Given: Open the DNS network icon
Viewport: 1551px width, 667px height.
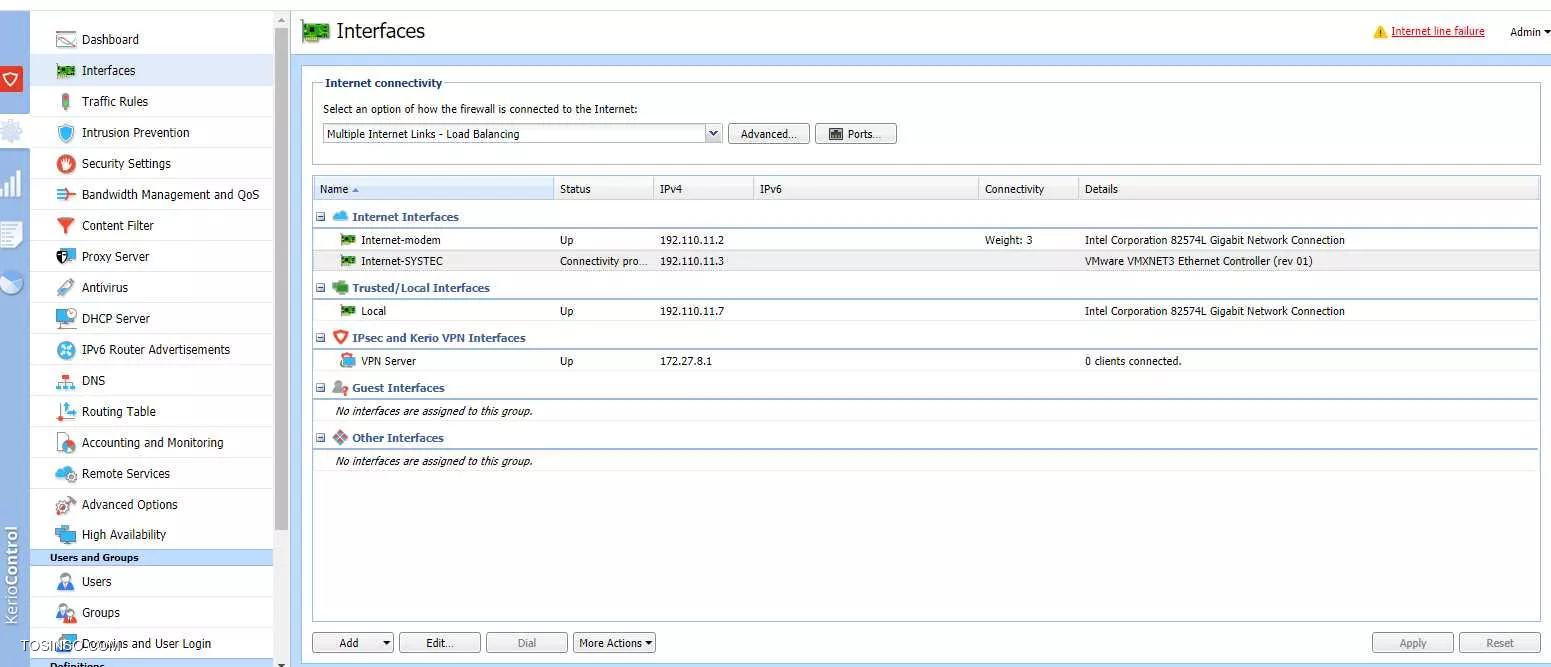Looking at the screenshot, I should (x=66, y=381).
